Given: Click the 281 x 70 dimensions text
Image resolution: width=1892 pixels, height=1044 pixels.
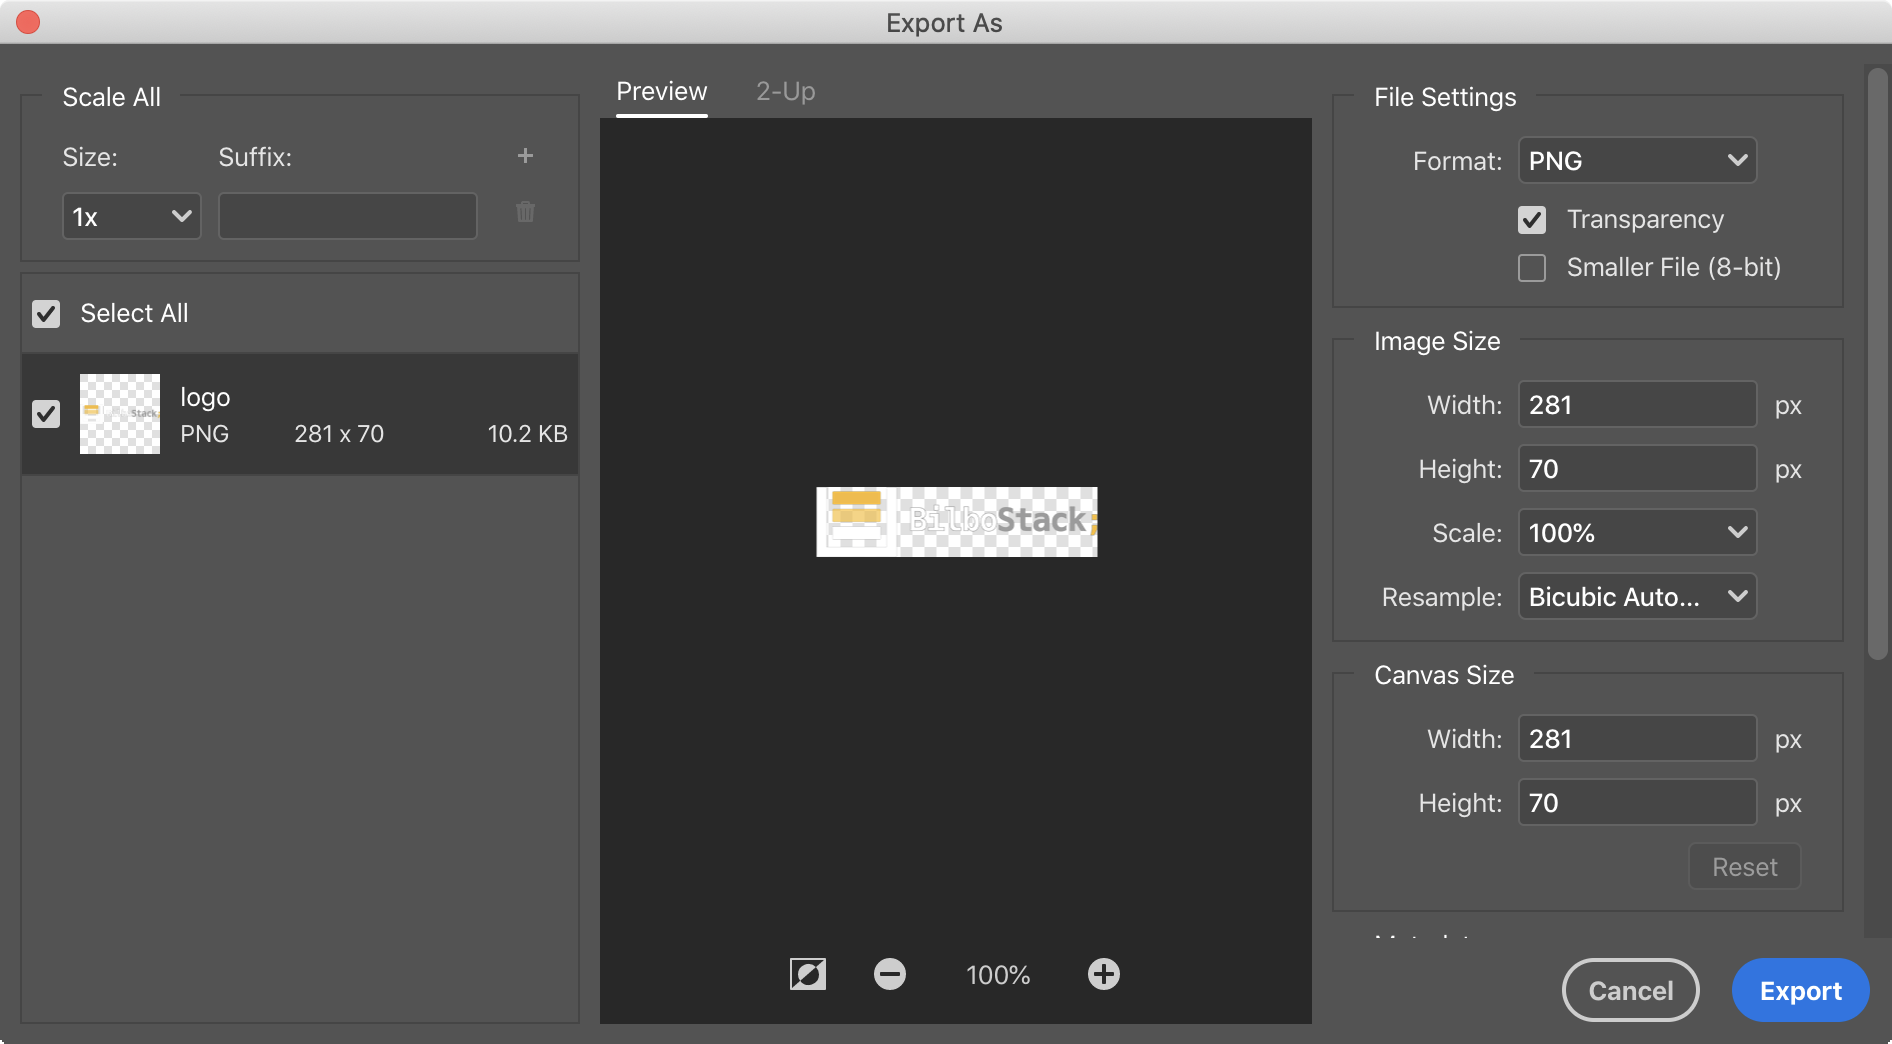Looking at the screenshot, I should point(339,434).
